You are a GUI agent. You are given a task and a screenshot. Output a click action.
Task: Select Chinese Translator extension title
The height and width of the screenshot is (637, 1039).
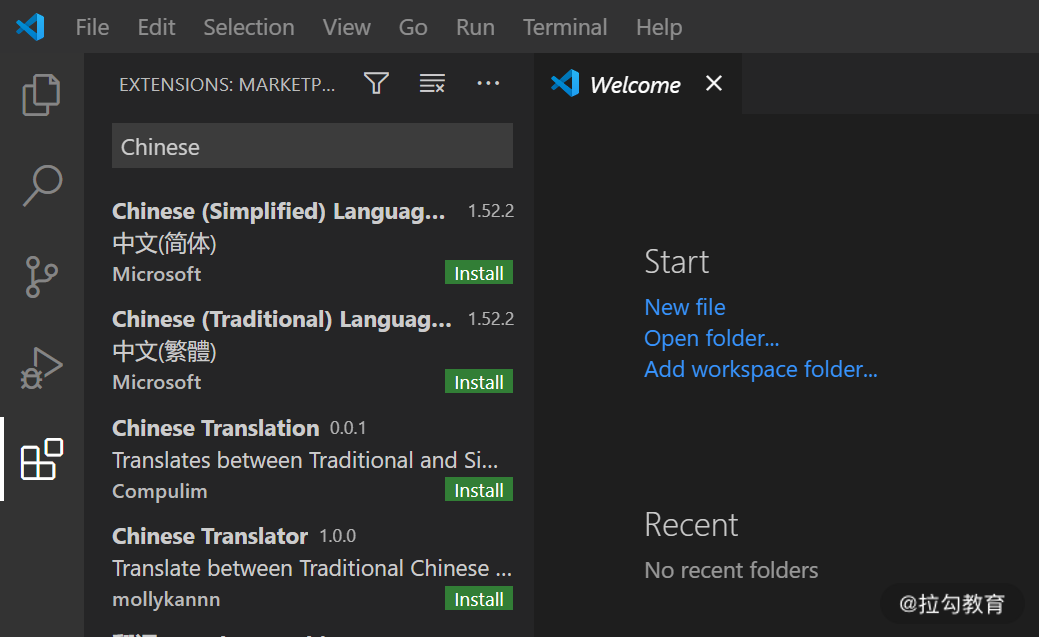[x=210, y=536]
